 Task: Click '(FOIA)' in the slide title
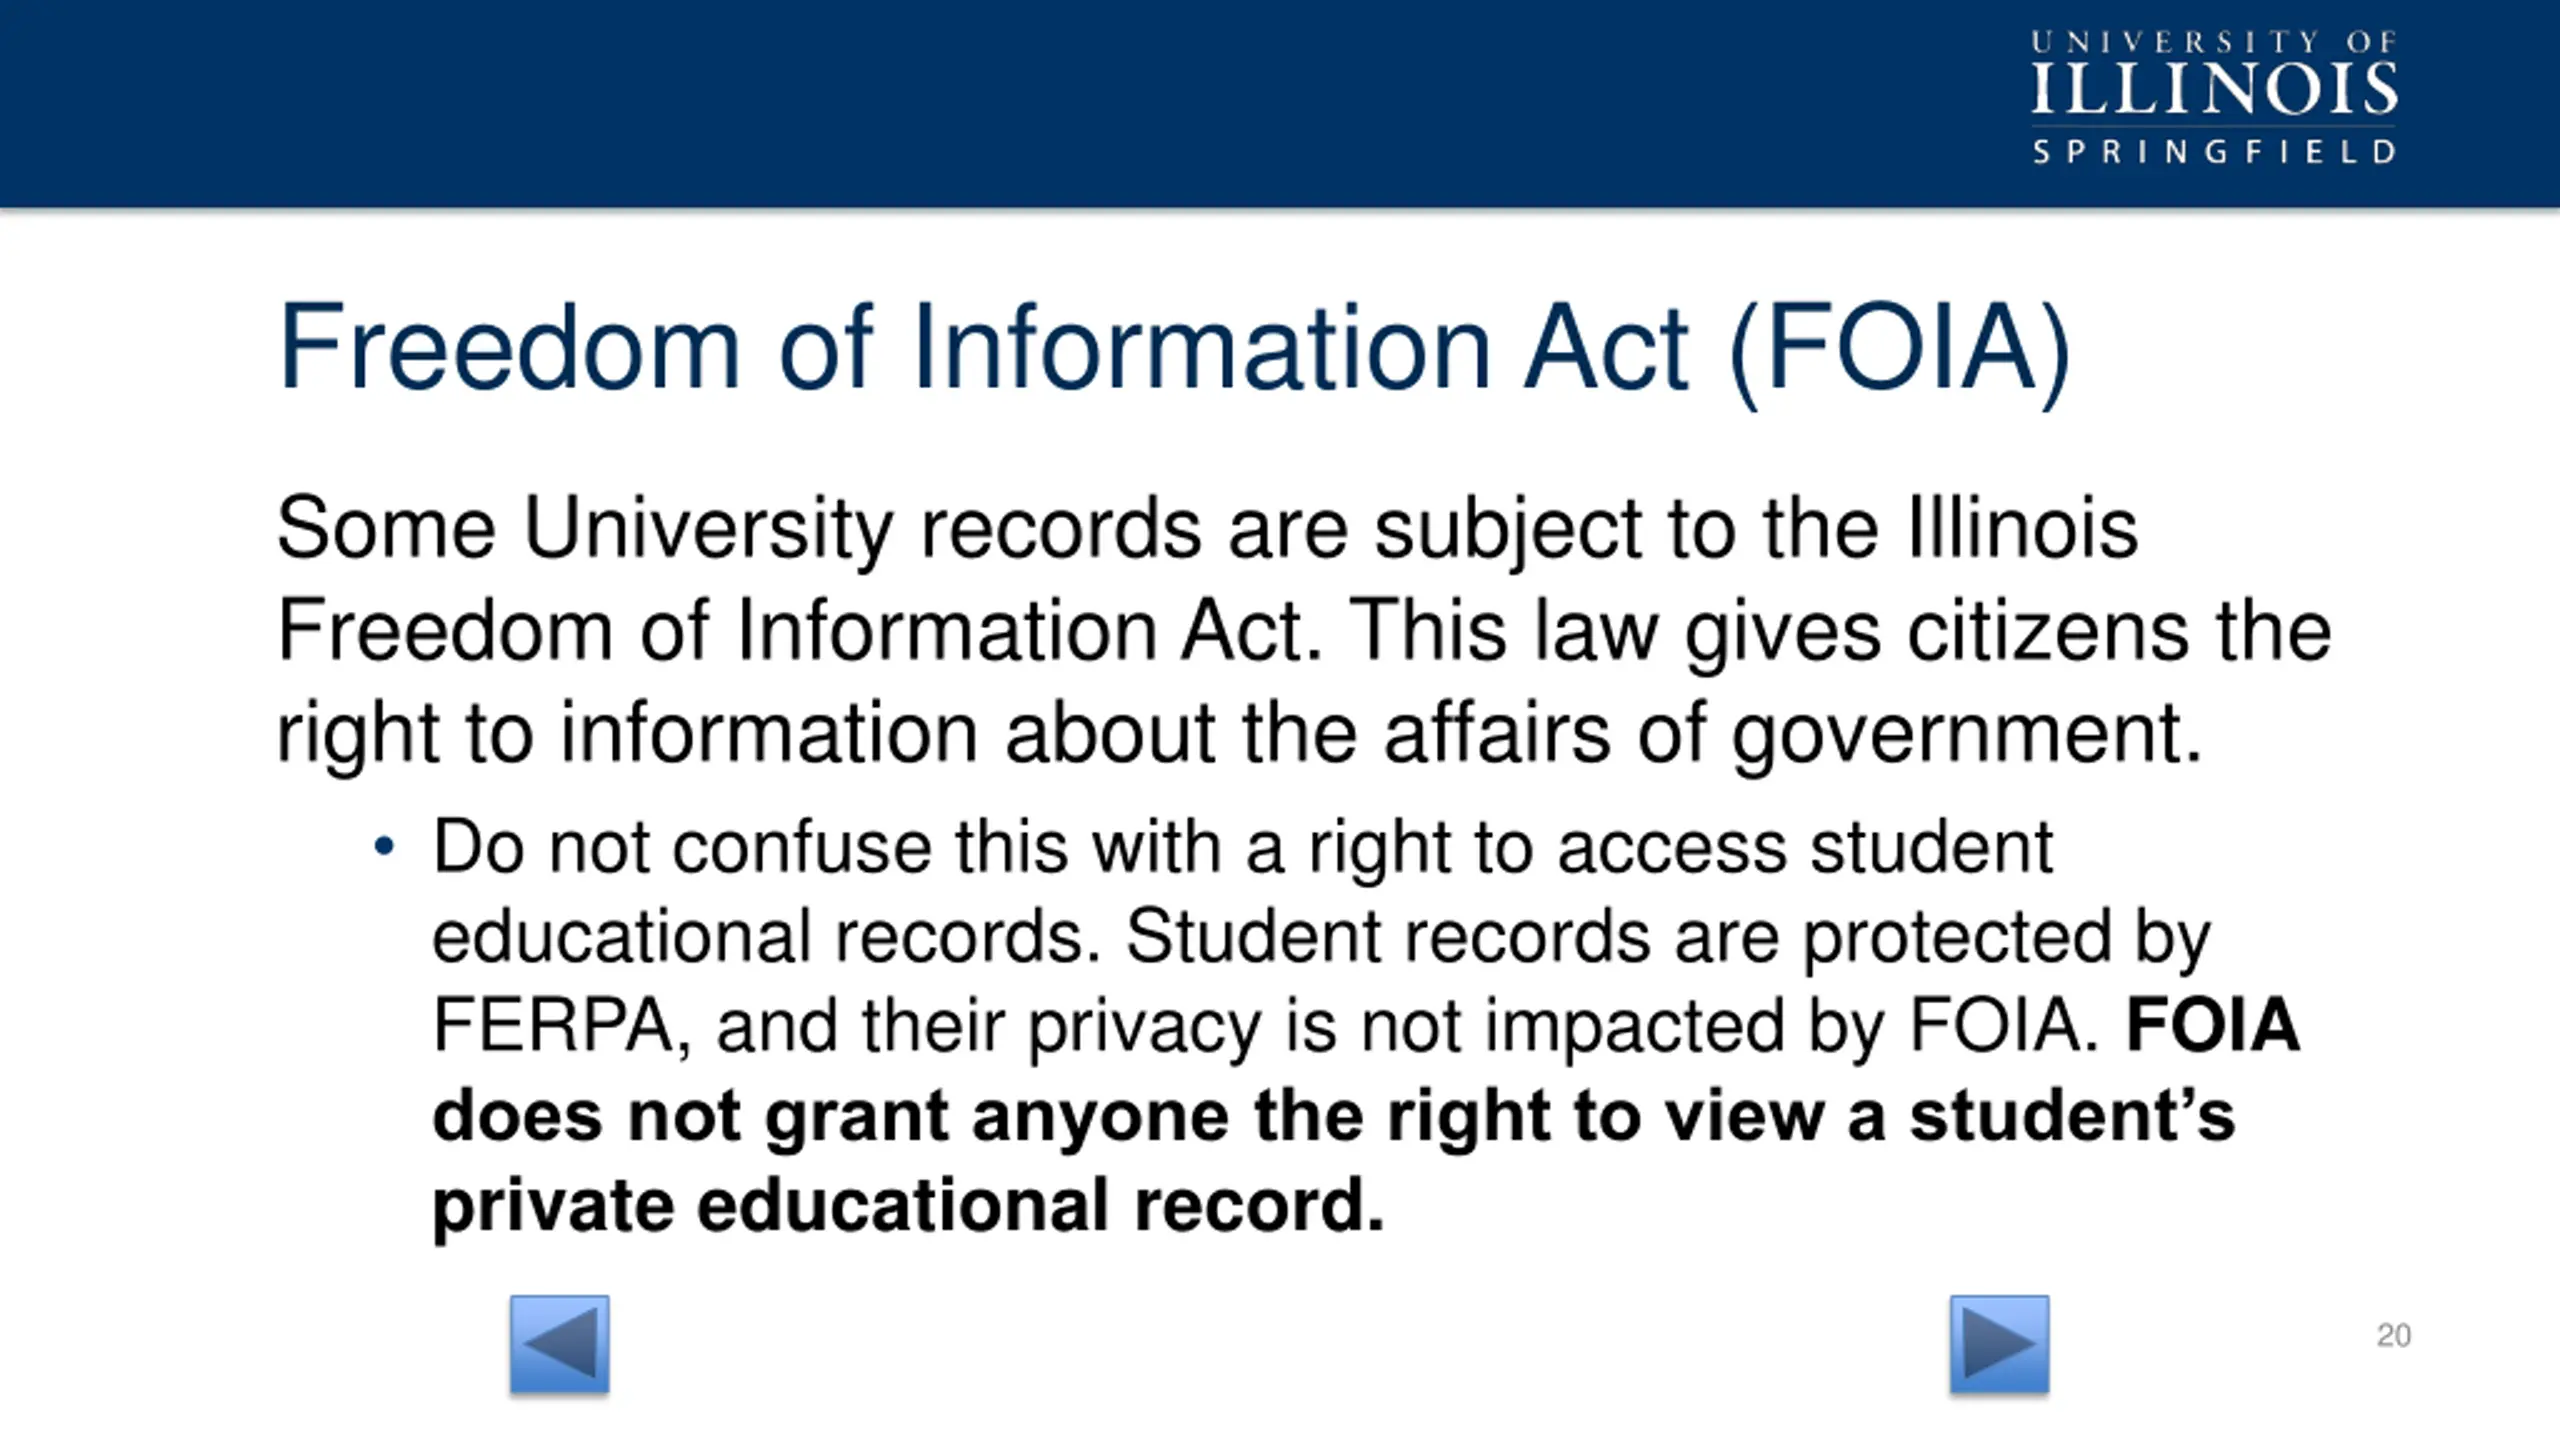1899,350
